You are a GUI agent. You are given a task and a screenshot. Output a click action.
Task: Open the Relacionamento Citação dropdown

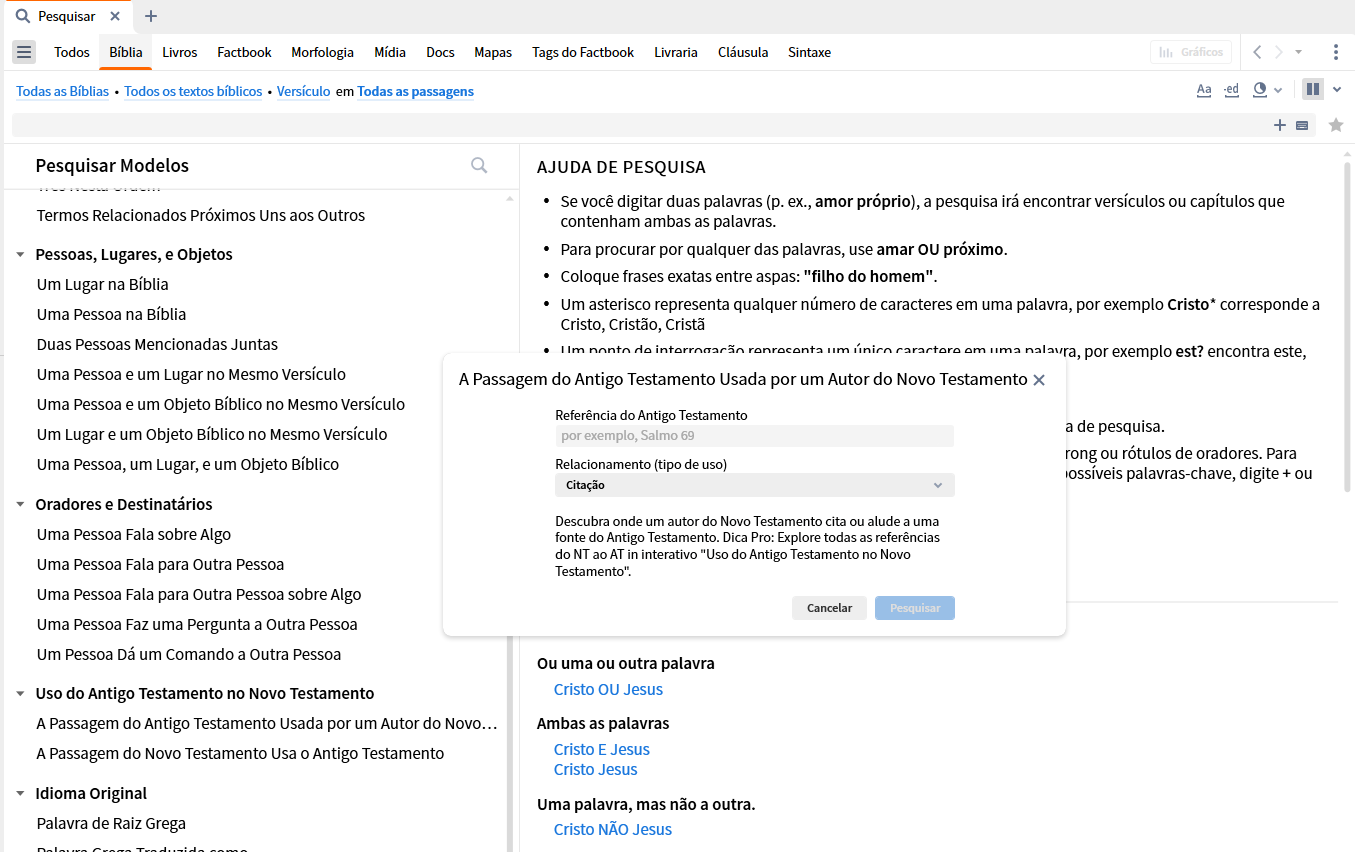coord(755,485)
